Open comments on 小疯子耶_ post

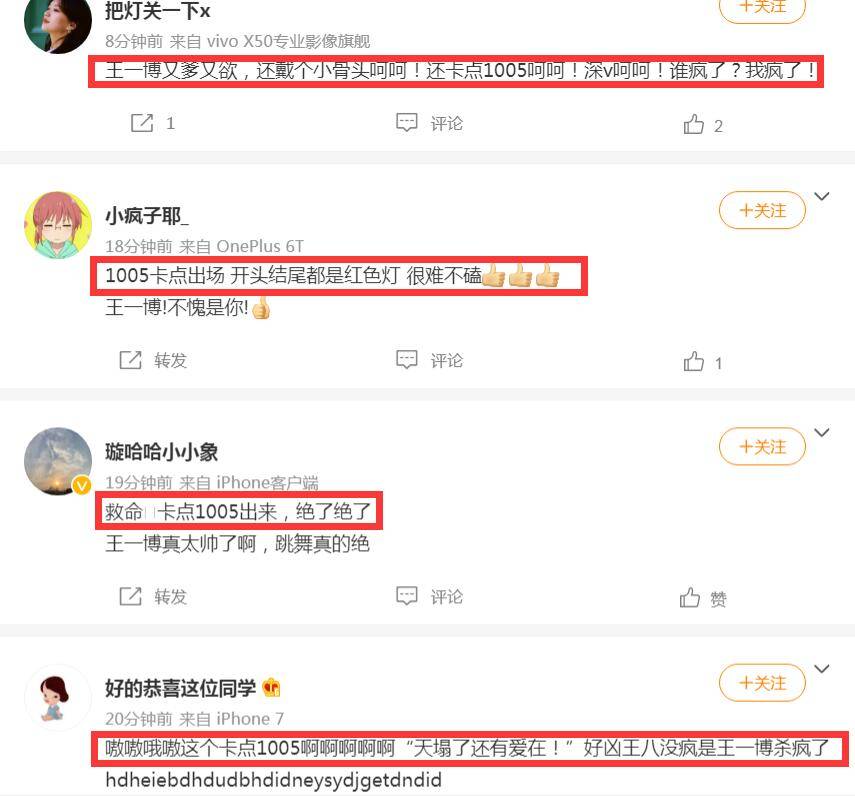pos(429,360)
